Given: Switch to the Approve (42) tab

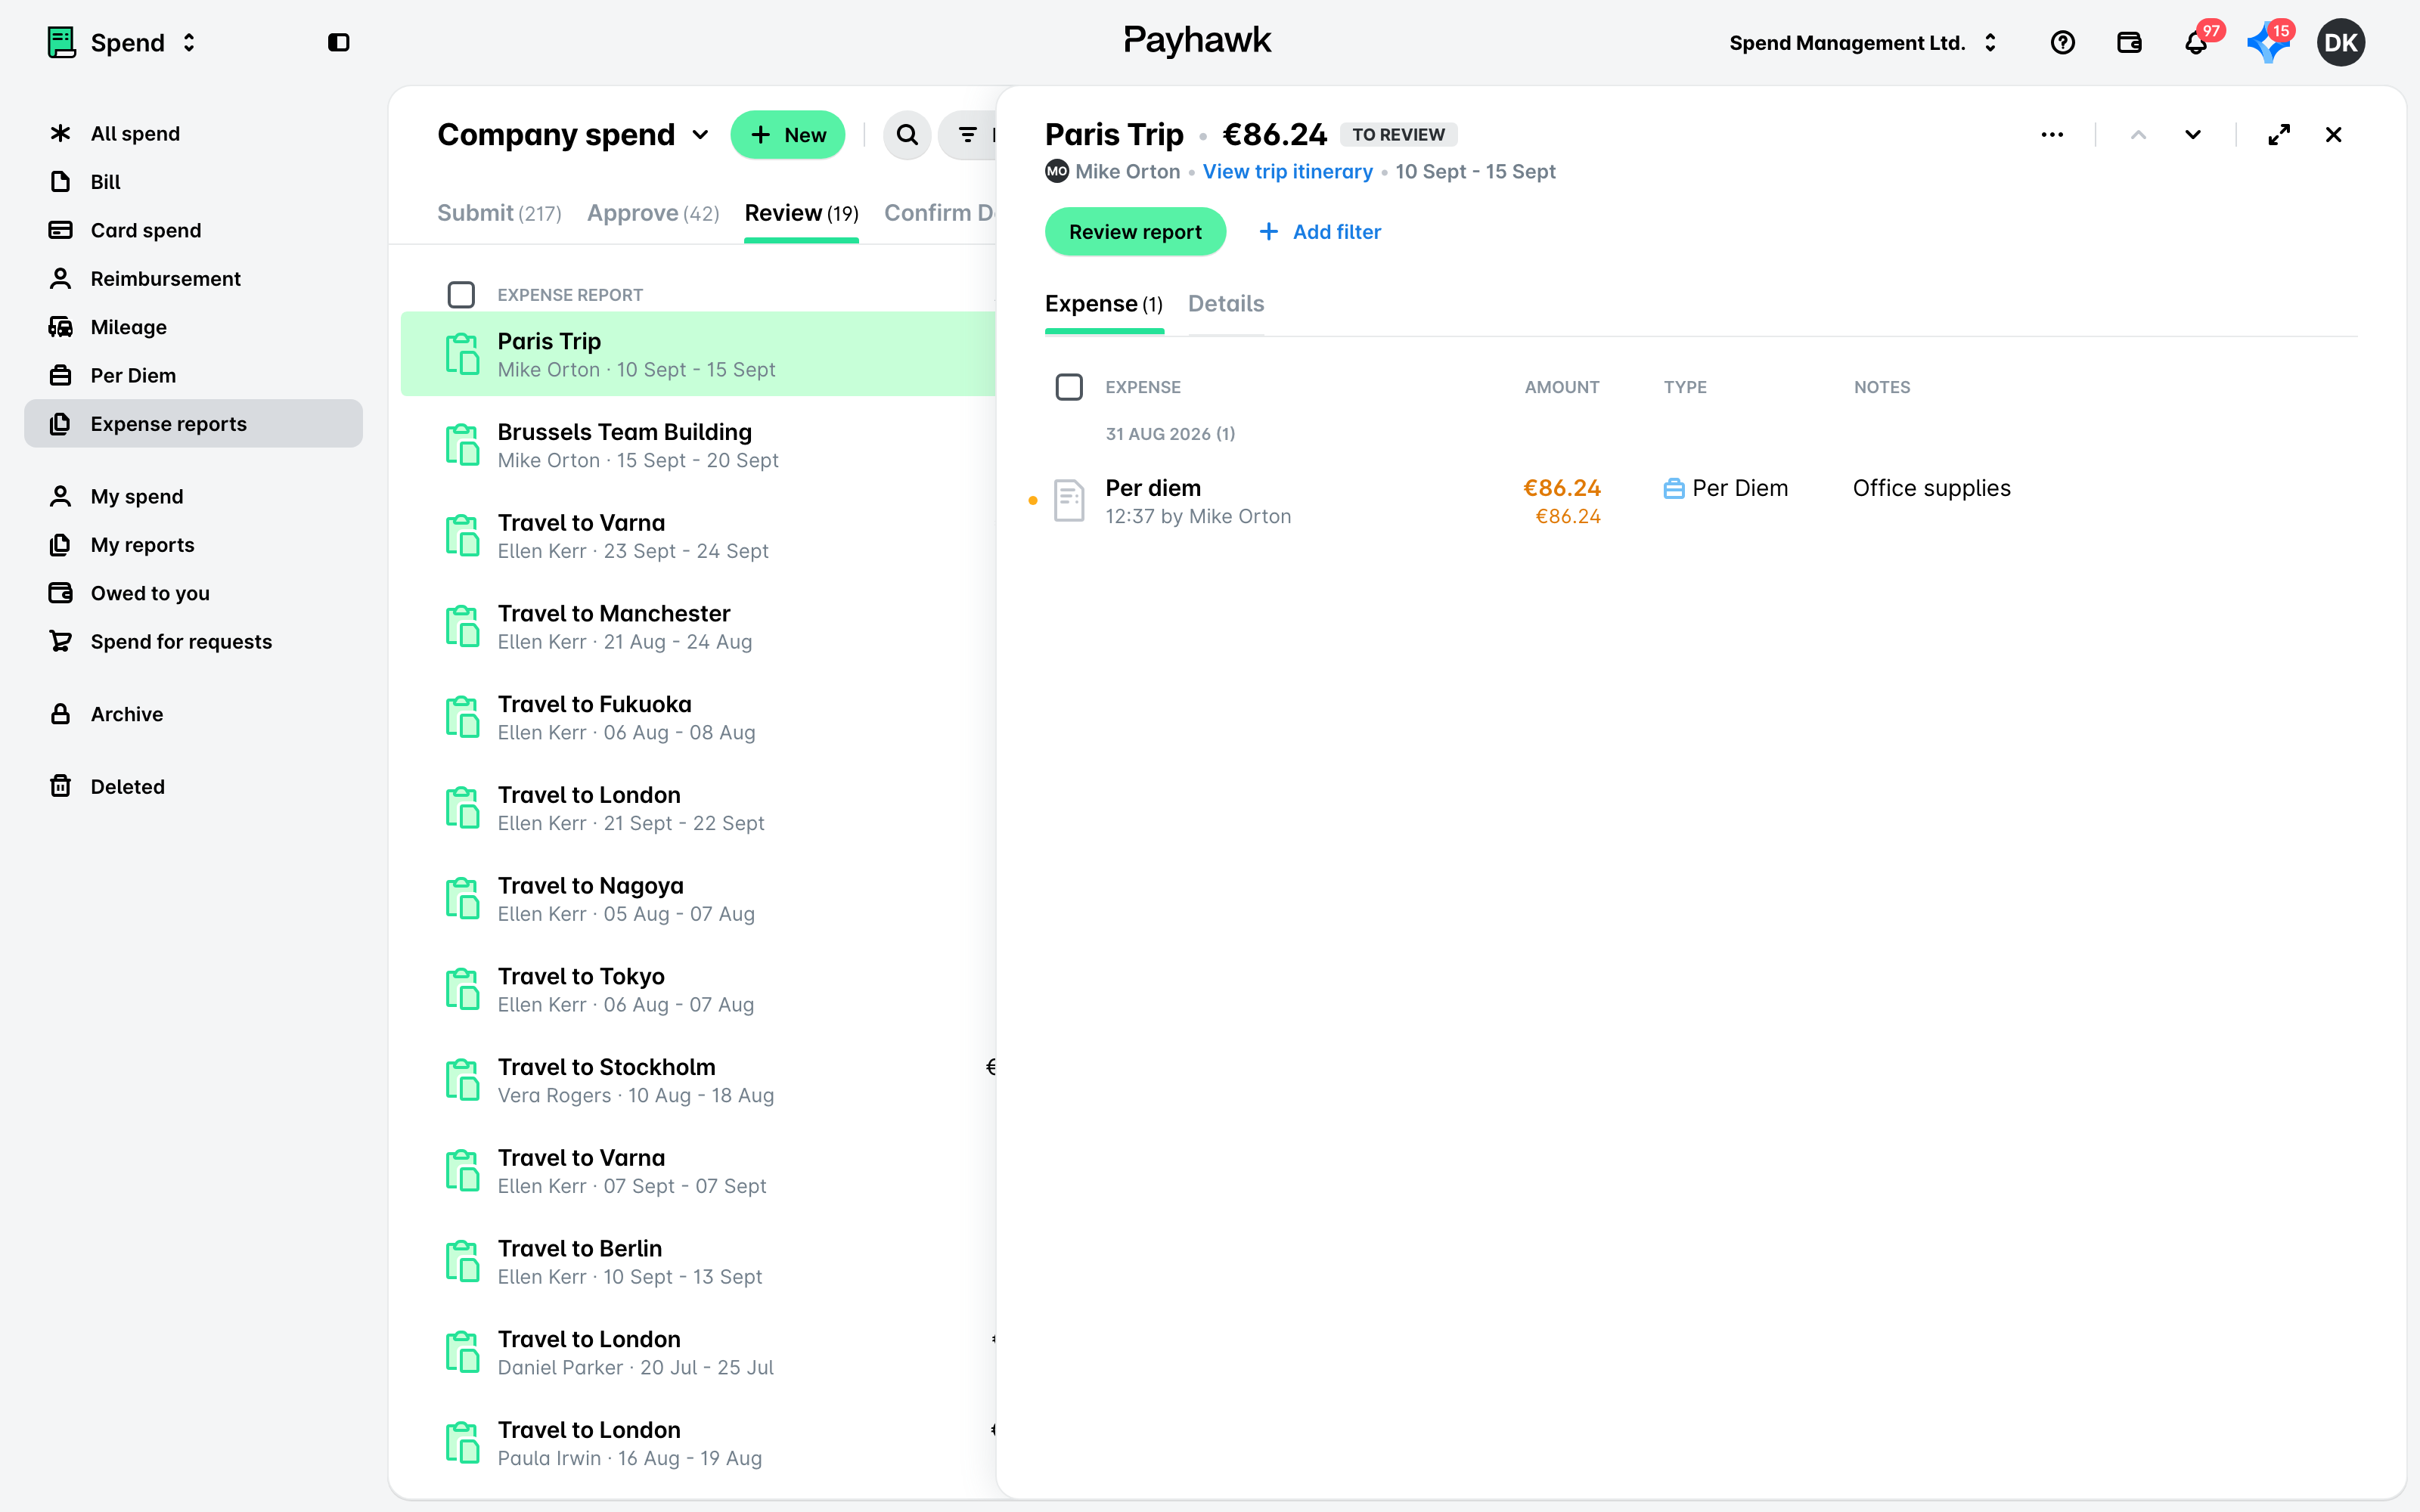Looking at the screenshot, I should coord(653,213).
